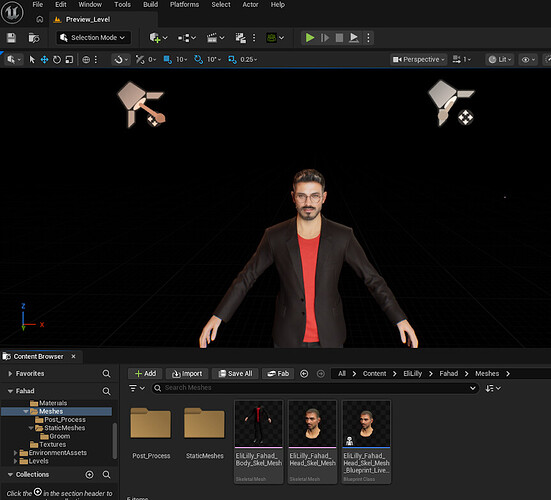Click the Browse content drawer icon
The width and height of the screenshot is (551, 500).
click(34, 38)
